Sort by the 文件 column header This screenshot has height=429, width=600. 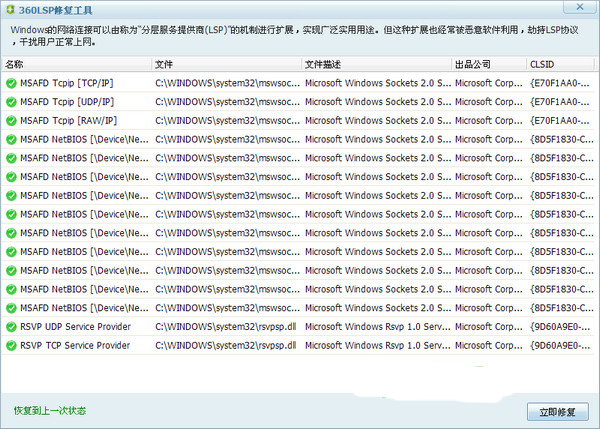click(x=227, y=64)
